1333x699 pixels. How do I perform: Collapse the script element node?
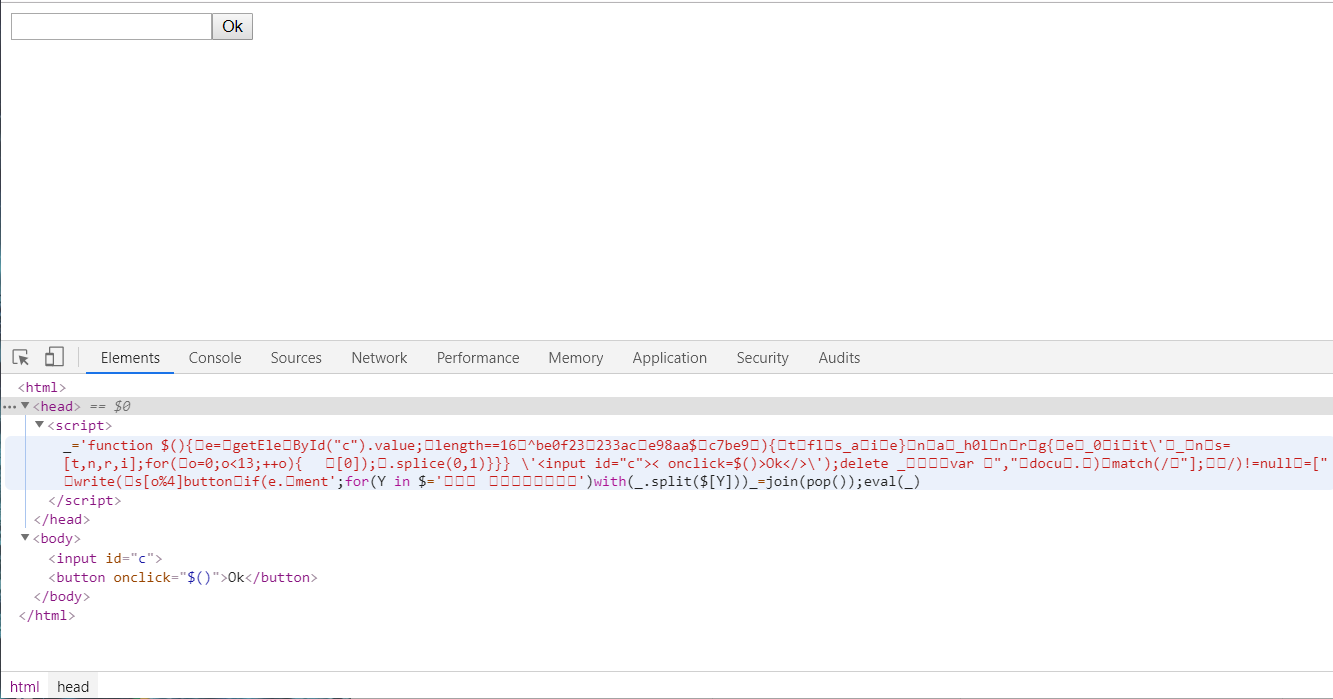[x=39, y=425]
